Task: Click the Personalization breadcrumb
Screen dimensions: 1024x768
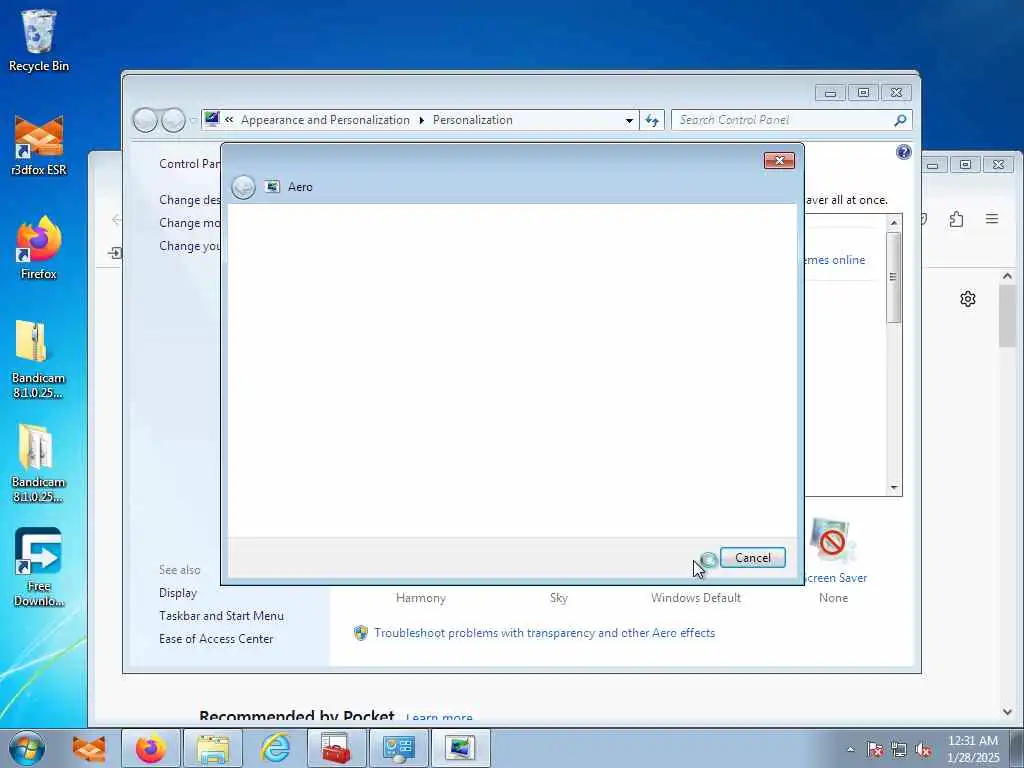Action: point(473,120)
